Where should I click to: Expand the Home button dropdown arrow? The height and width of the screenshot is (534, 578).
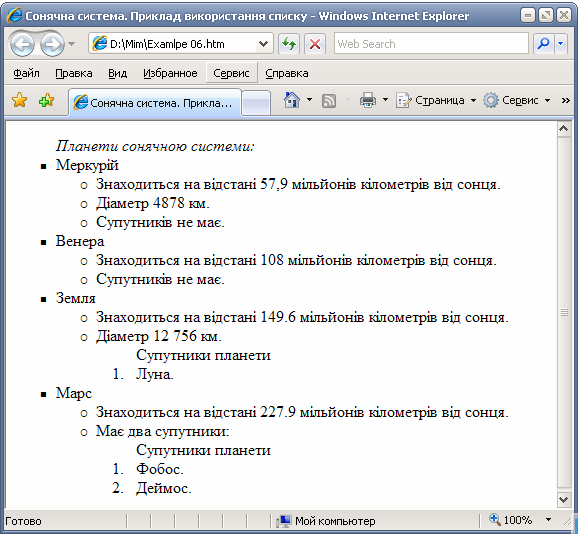[309, 100]
